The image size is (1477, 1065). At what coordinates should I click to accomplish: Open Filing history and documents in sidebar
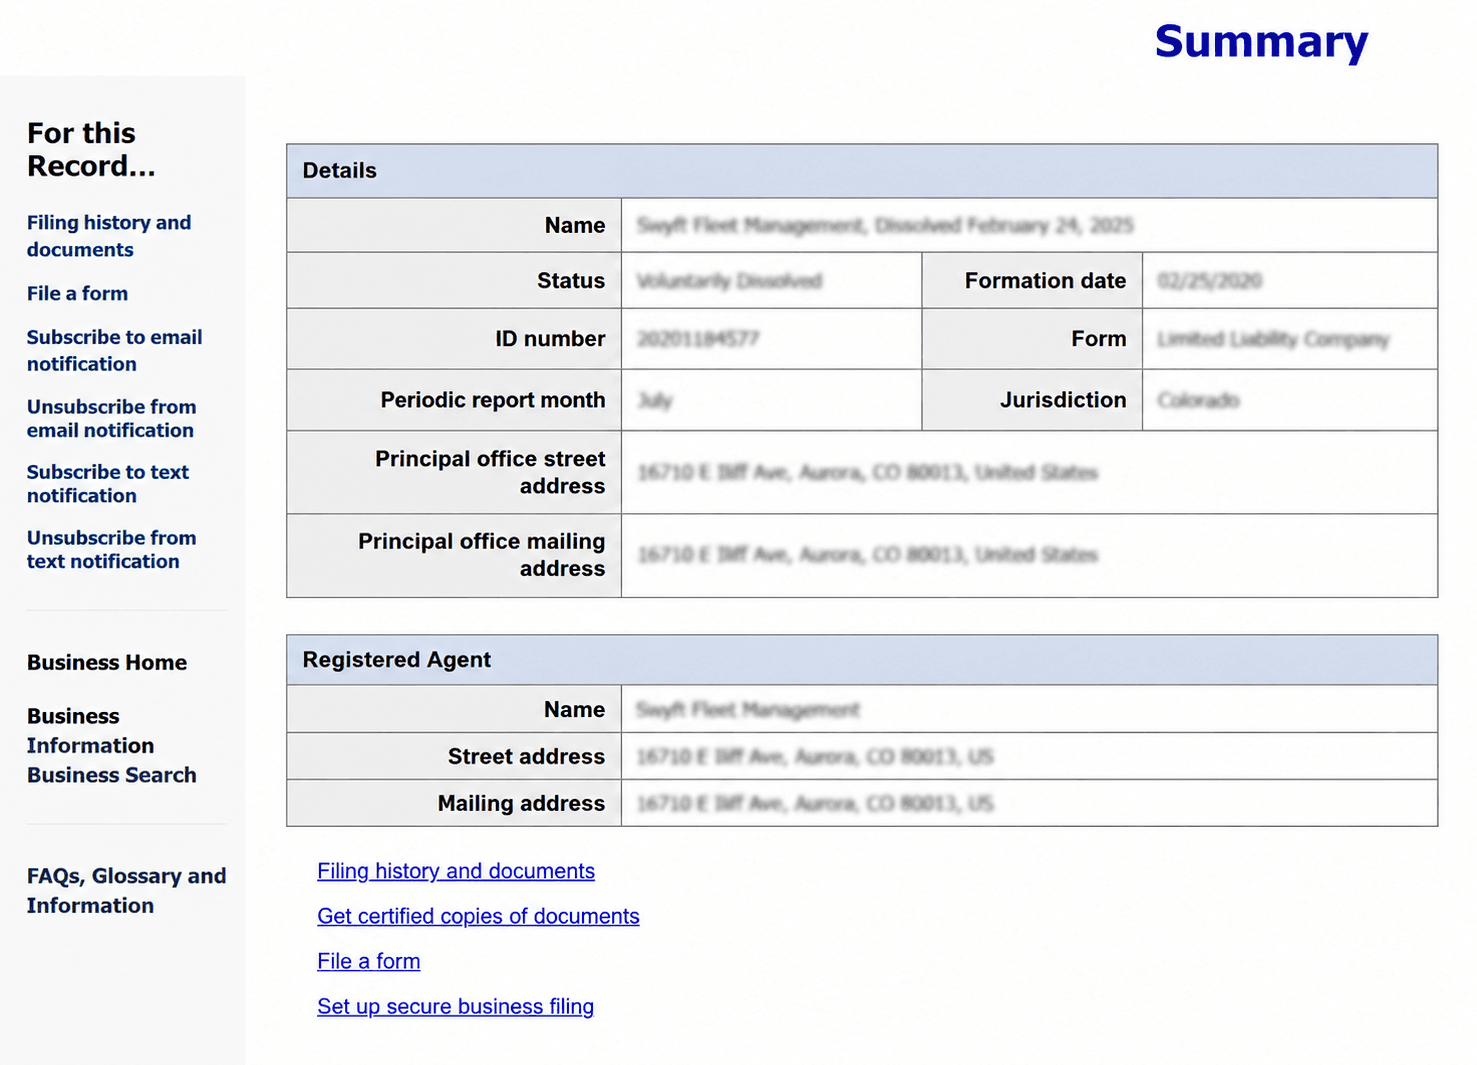coord(109,236)
